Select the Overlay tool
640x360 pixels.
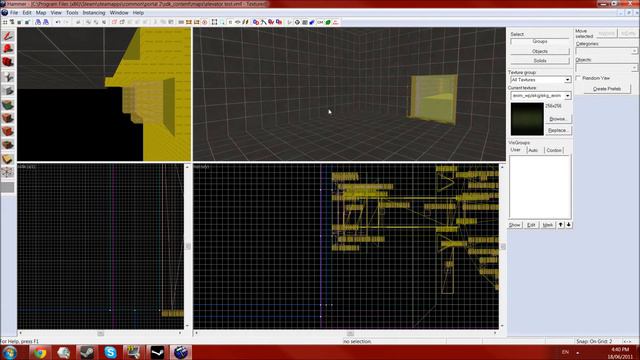click(x=8, y=144)
